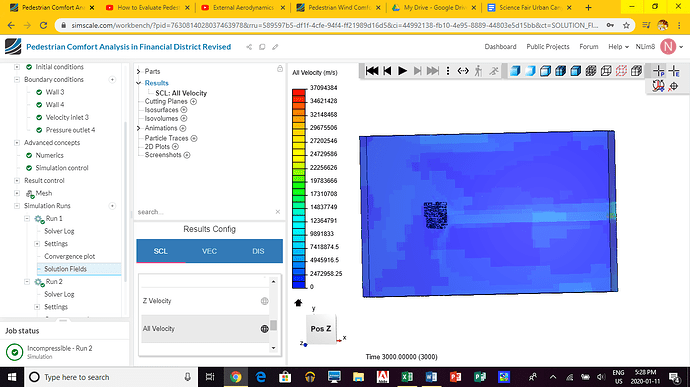The width and height of the screenshot is (690, 387).
Task: Click the rotation center axes icon
Action: tap(658, 86)
